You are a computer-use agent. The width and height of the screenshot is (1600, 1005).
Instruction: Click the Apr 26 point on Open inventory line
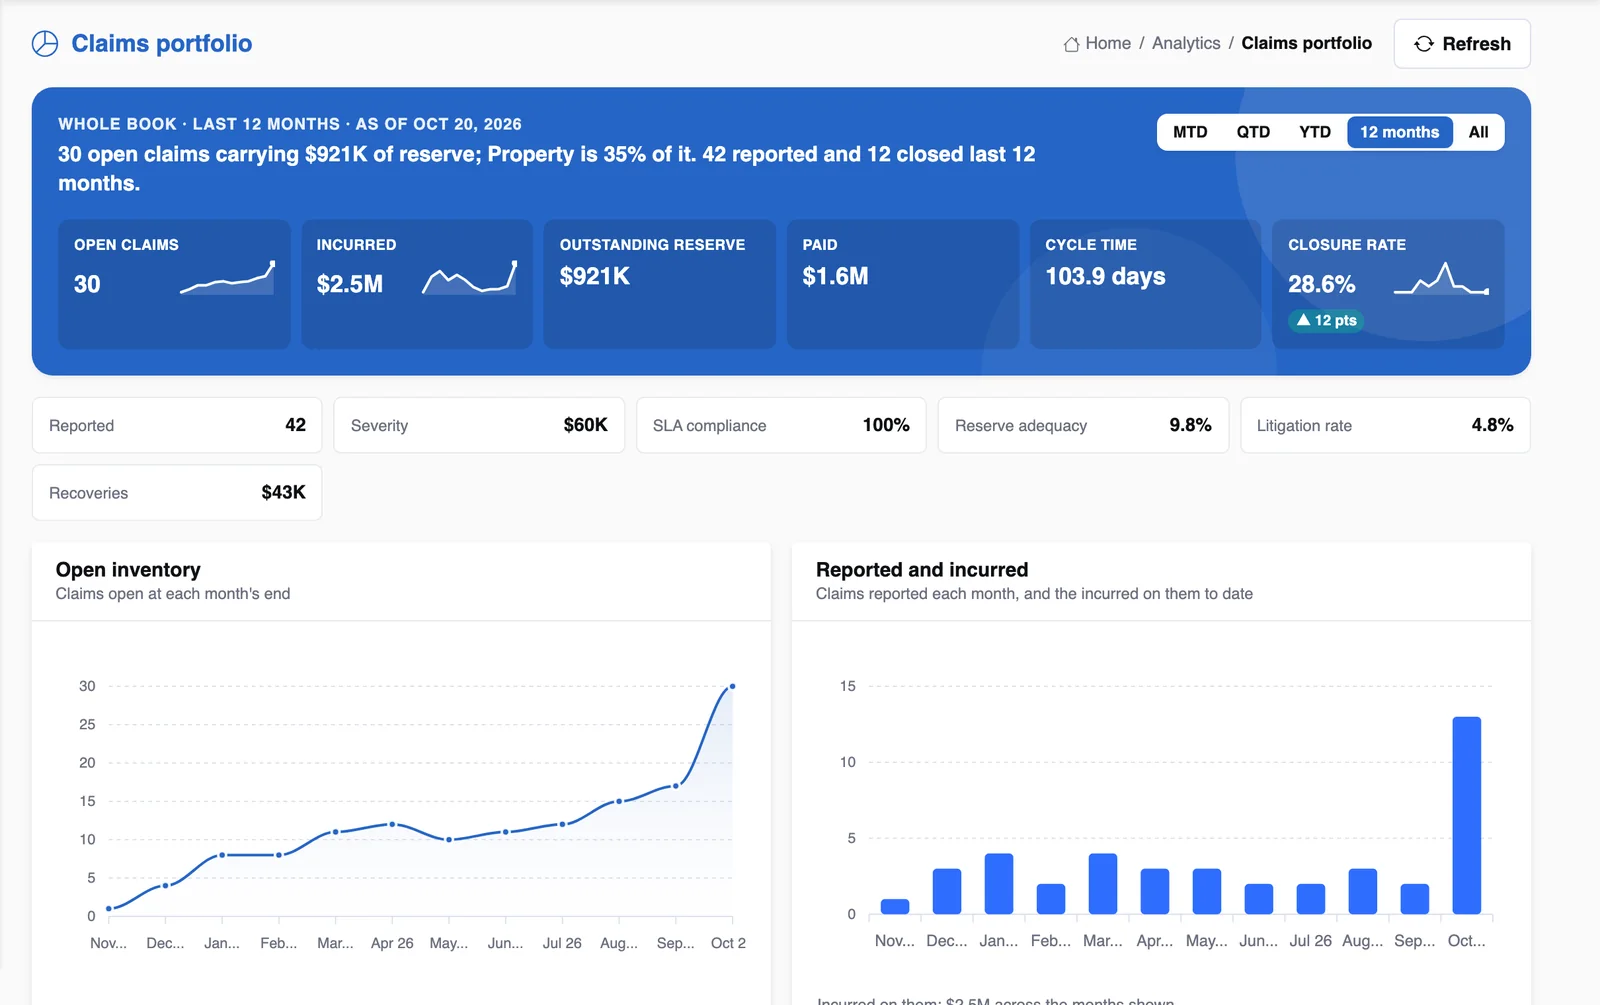392,824
